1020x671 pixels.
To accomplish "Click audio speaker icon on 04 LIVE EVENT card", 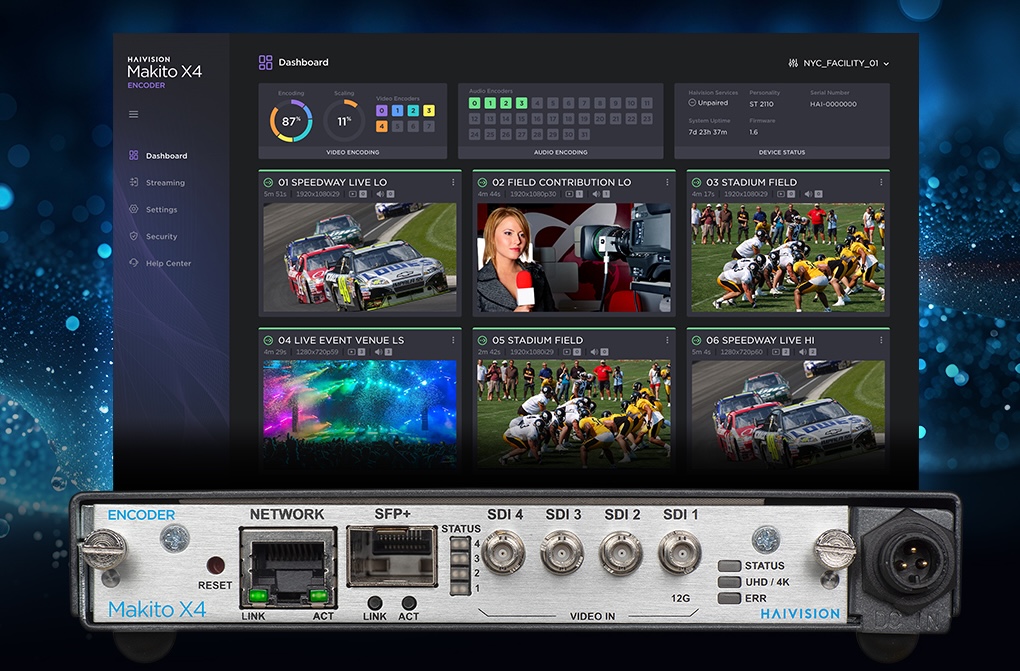I will pos(378,352).
